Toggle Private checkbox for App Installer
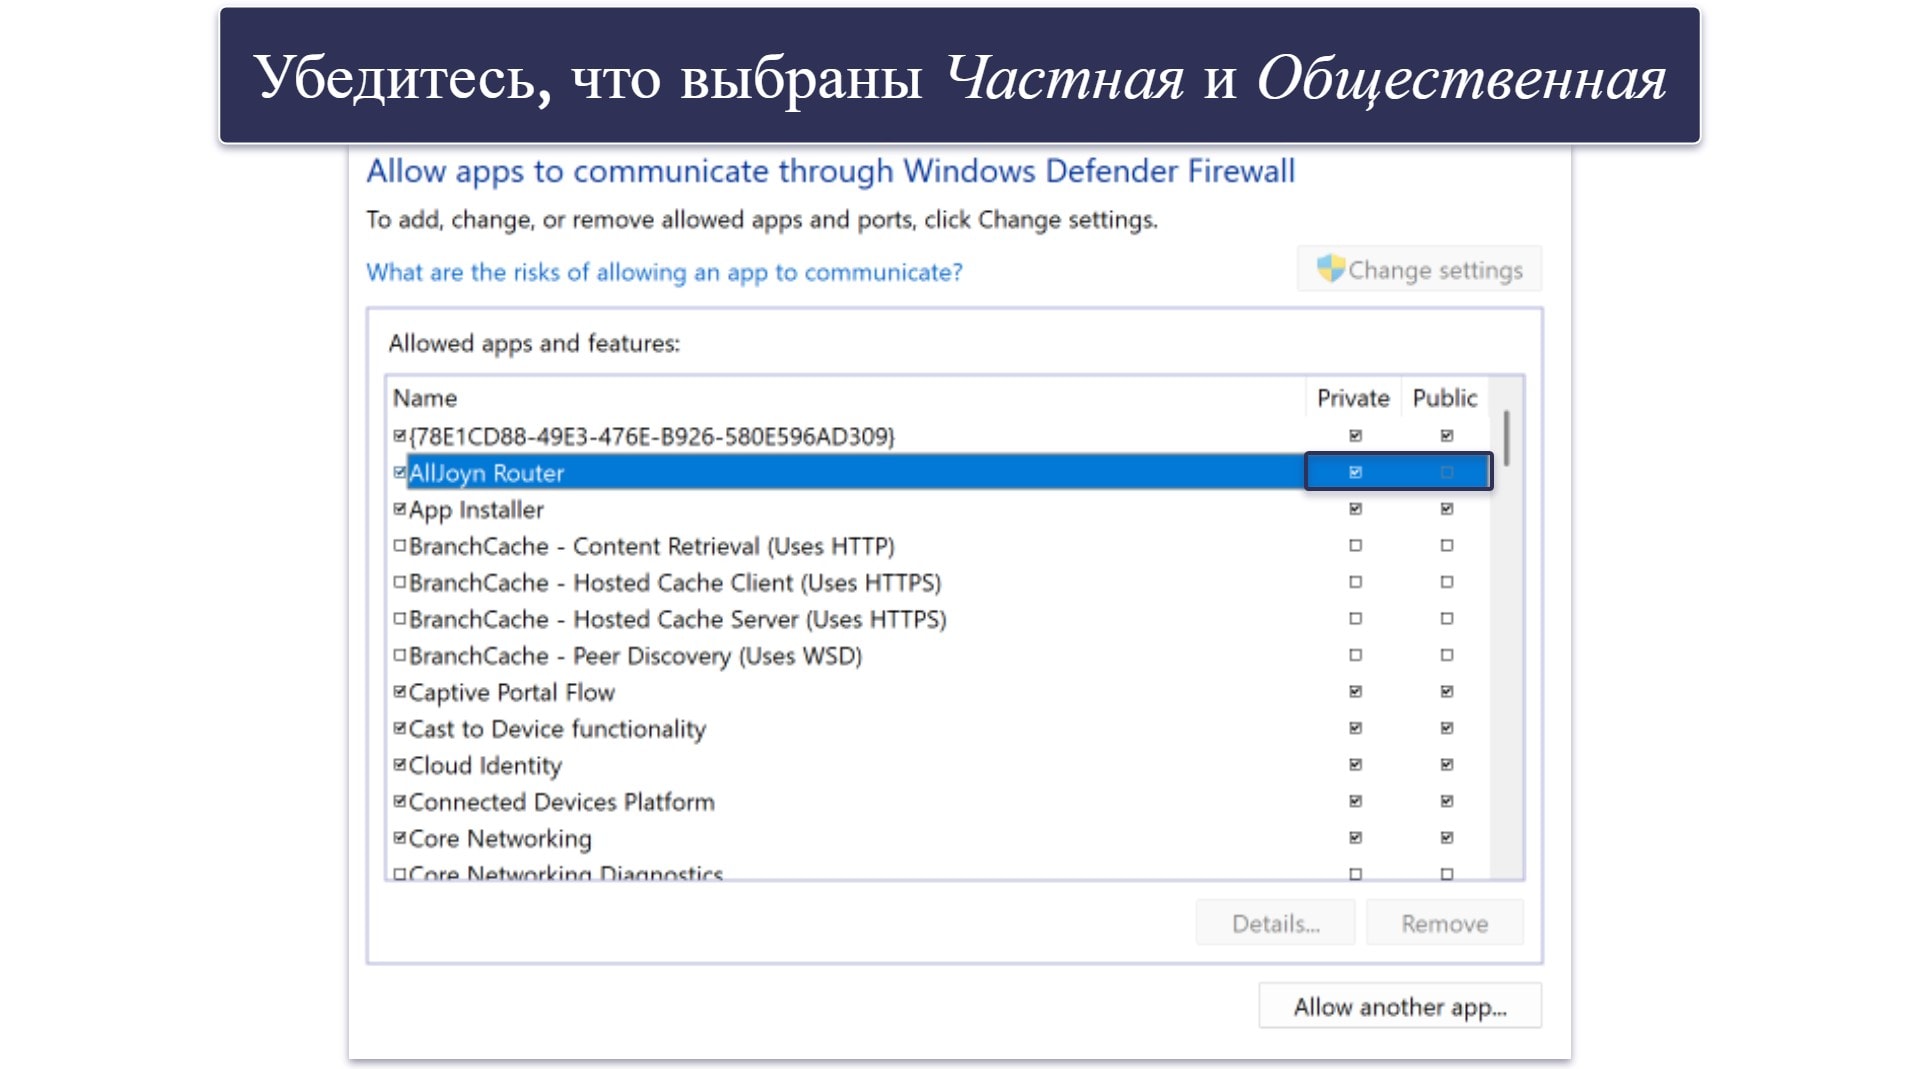Screen dimensions: 1919x1069 [1355, 509]
